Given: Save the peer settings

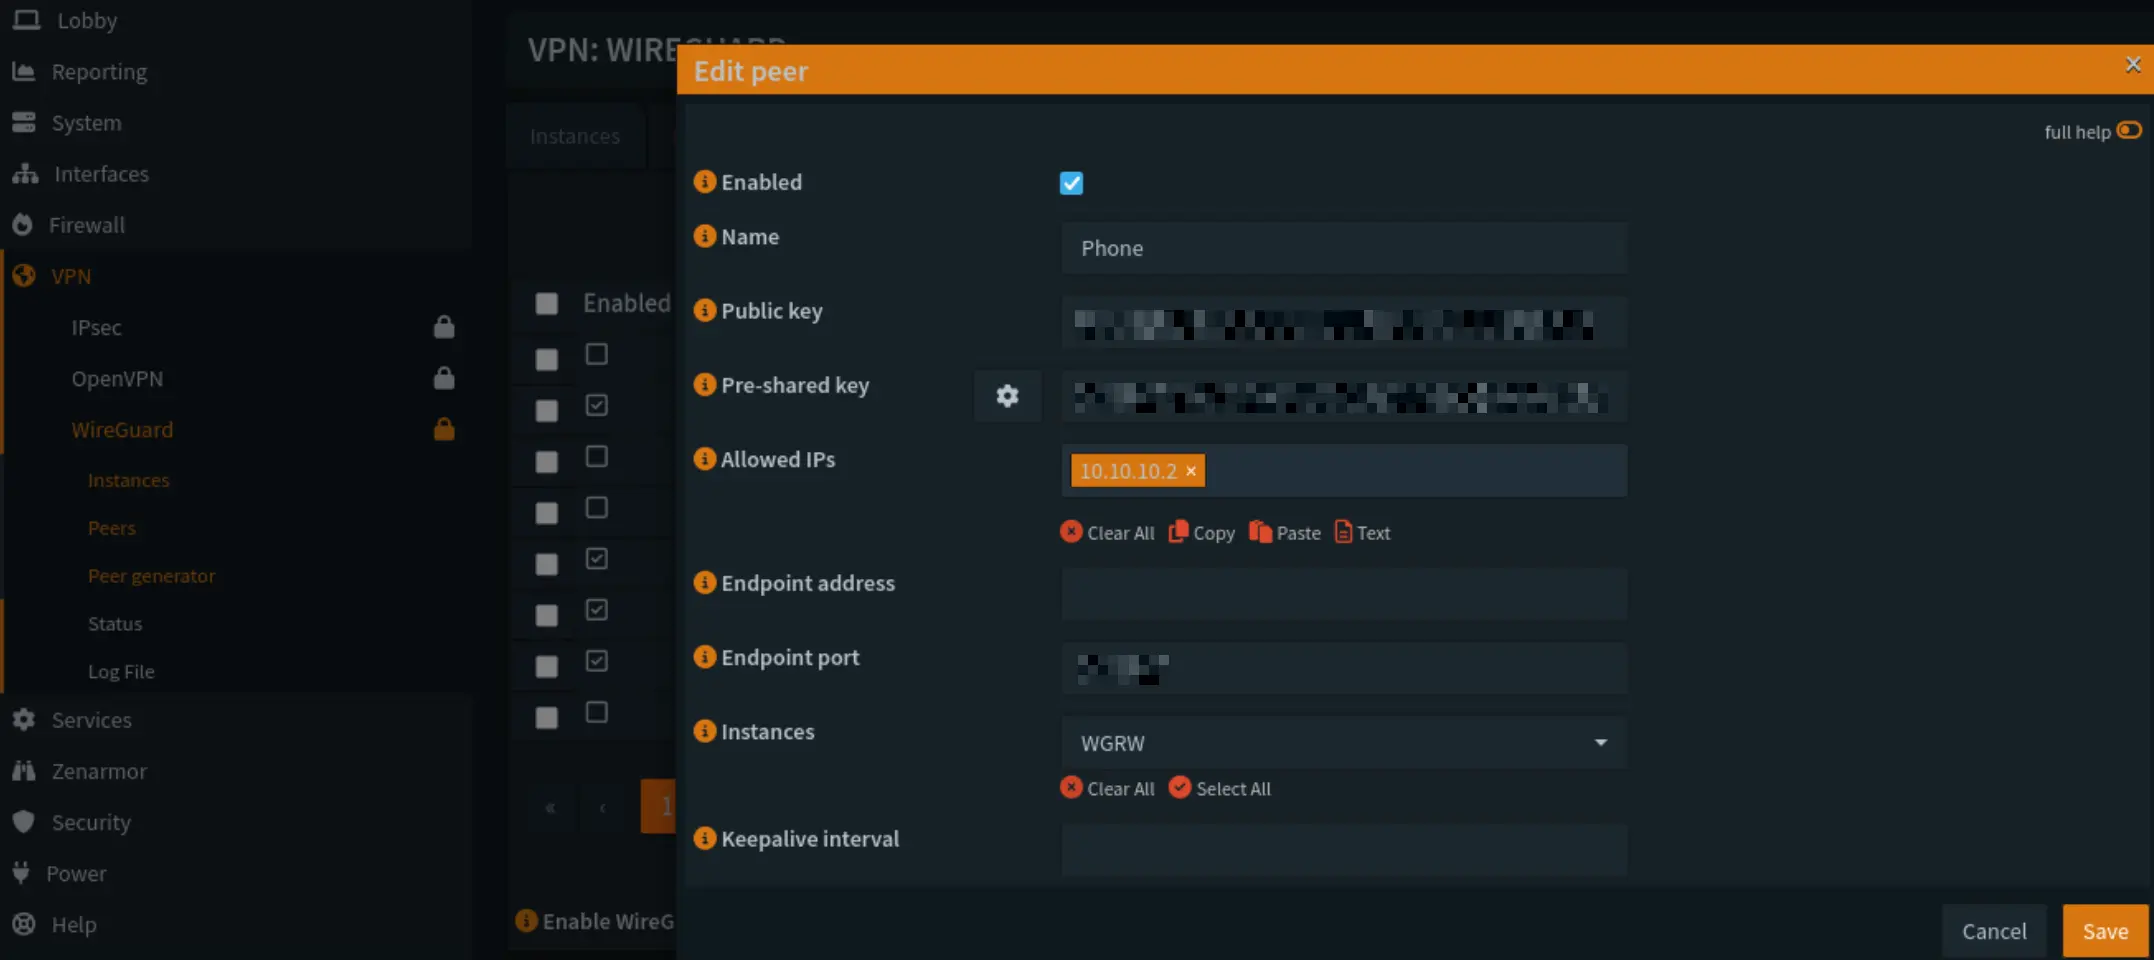Looking at the screenshot, I should (x=2105, y=931).
